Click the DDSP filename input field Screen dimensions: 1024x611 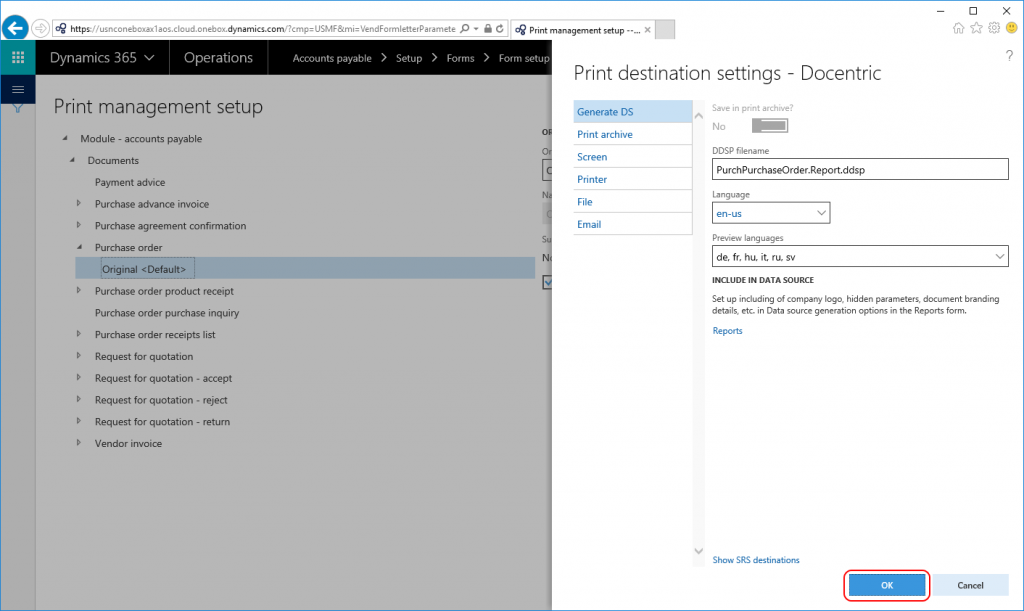(x=860, y=170)
